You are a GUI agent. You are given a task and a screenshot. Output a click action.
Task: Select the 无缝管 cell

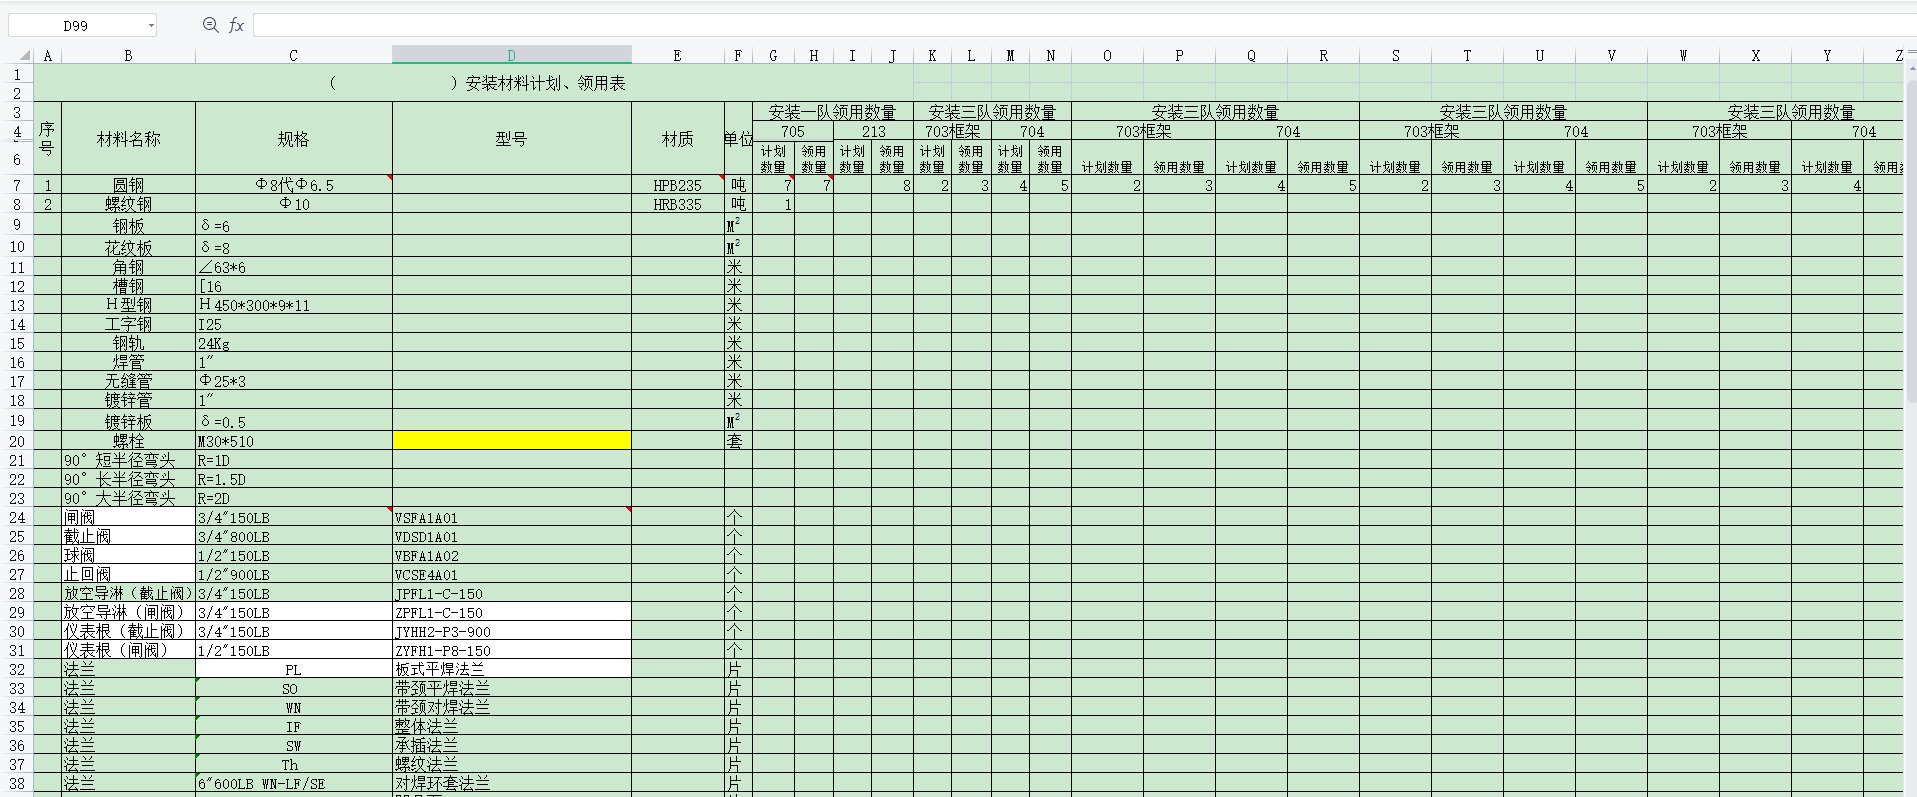click(x=129, y=381)
